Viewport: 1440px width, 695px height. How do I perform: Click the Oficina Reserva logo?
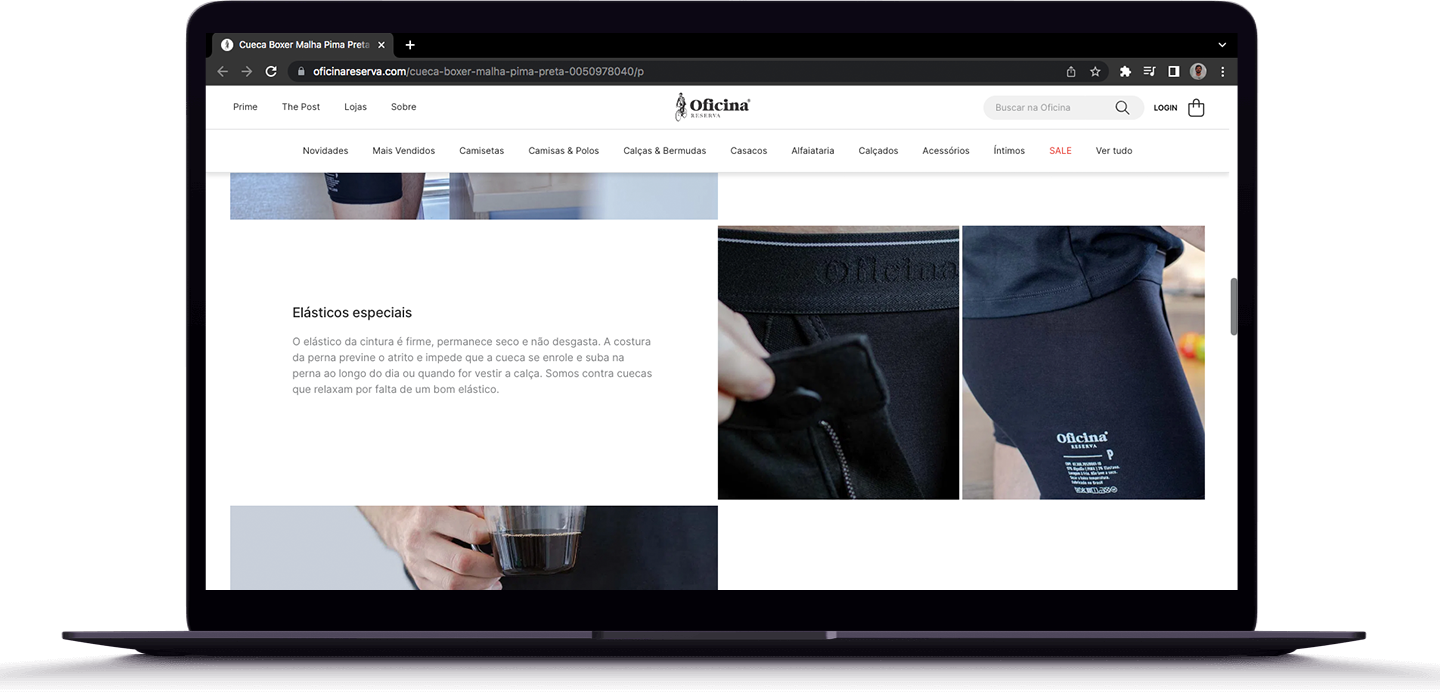point(712,107)
